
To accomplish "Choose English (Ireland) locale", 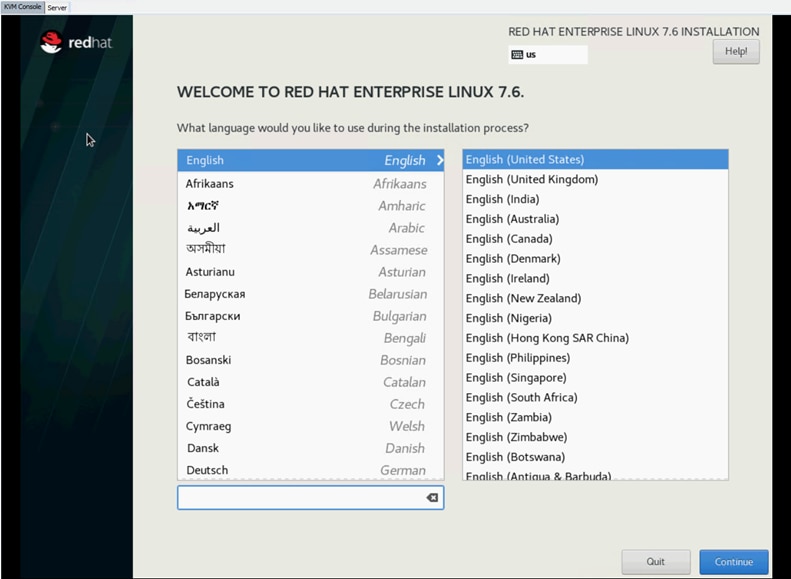I will [595, 278].
